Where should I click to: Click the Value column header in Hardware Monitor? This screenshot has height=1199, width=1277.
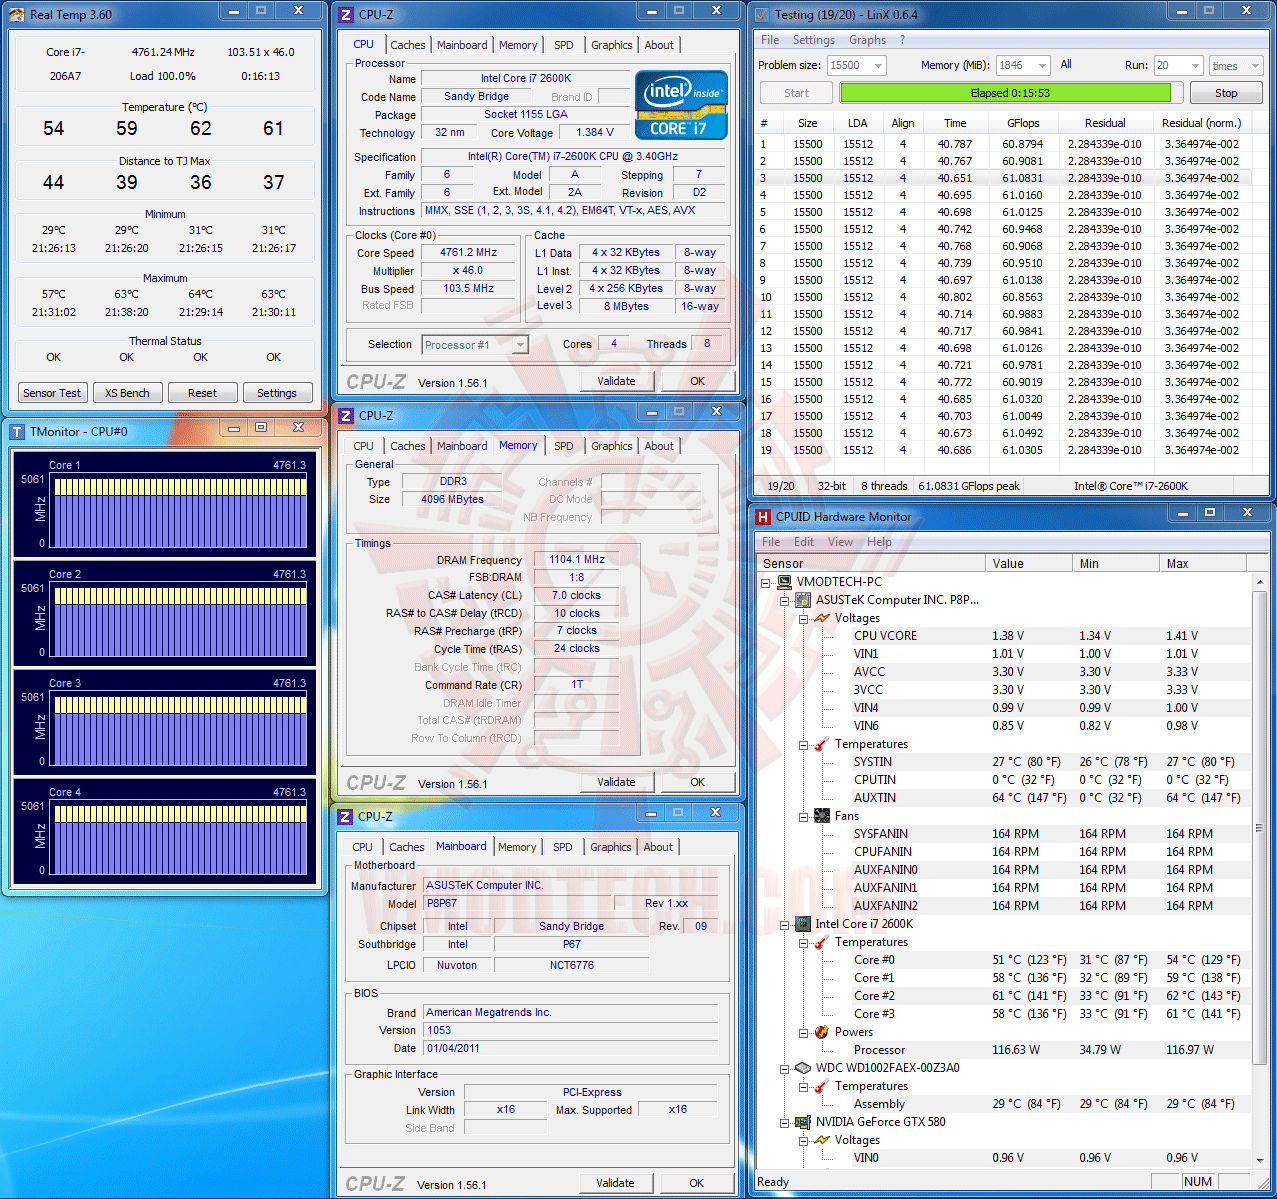coord(1028,564)
